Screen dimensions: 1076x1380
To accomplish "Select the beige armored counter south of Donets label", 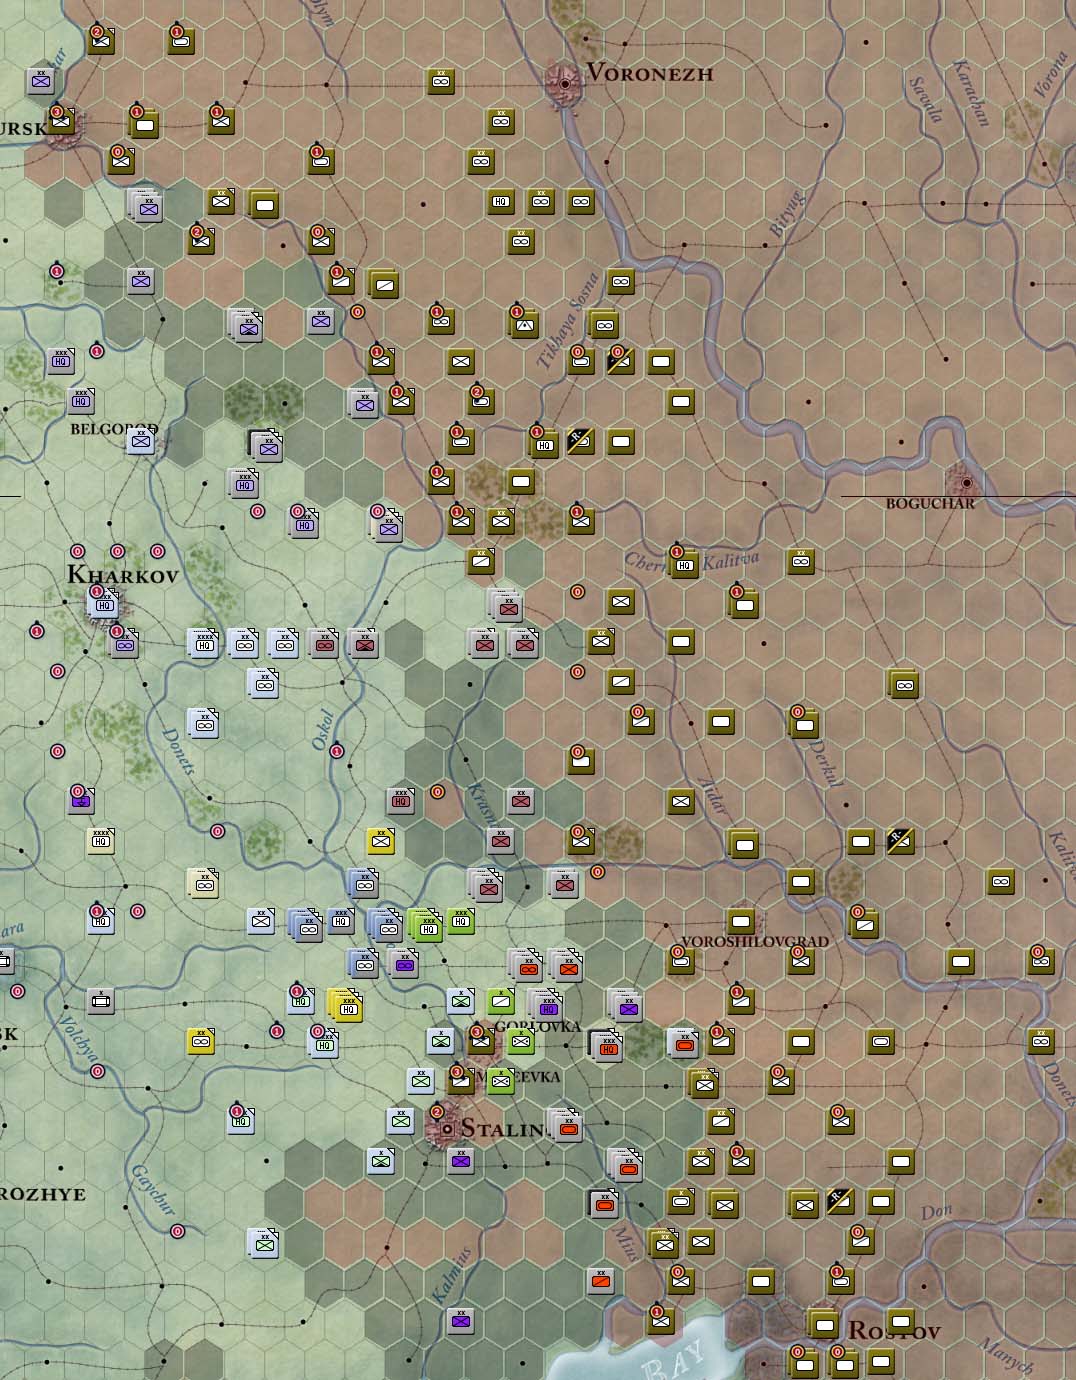I will coord(204,882).
